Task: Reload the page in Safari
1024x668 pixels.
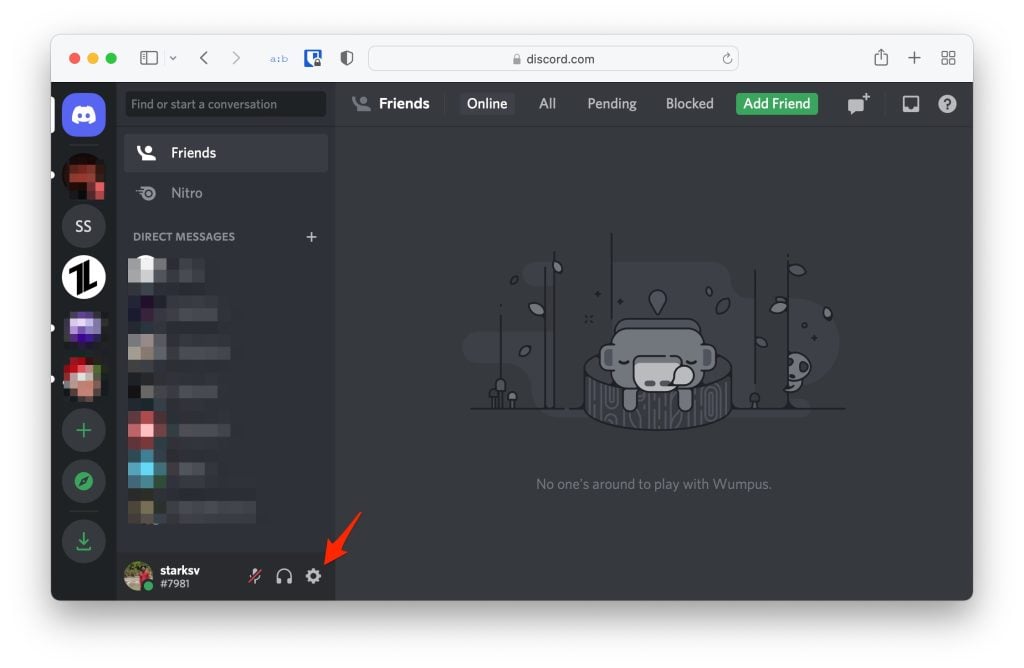Action: [727, 59]
